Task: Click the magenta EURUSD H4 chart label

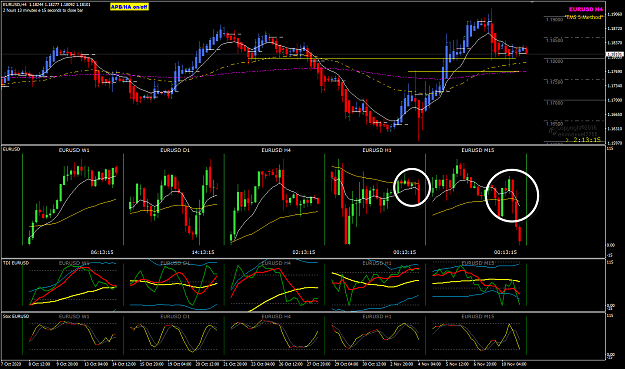Action: [x=586, y=9]
